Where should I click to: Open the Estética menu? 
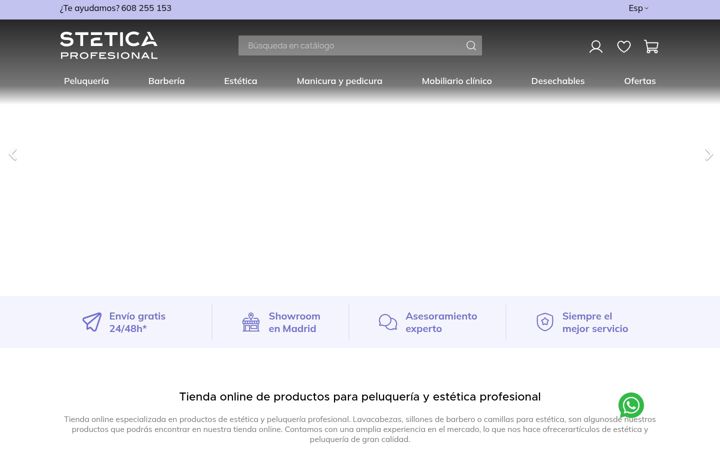241,81
